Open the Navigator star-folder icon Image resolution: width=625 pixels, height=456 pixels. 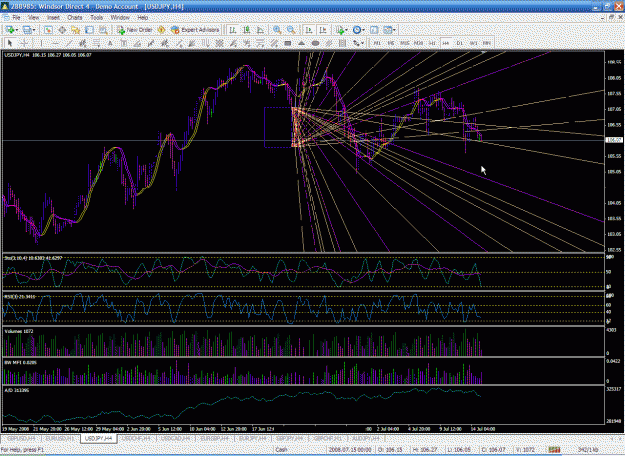point(76,30)
